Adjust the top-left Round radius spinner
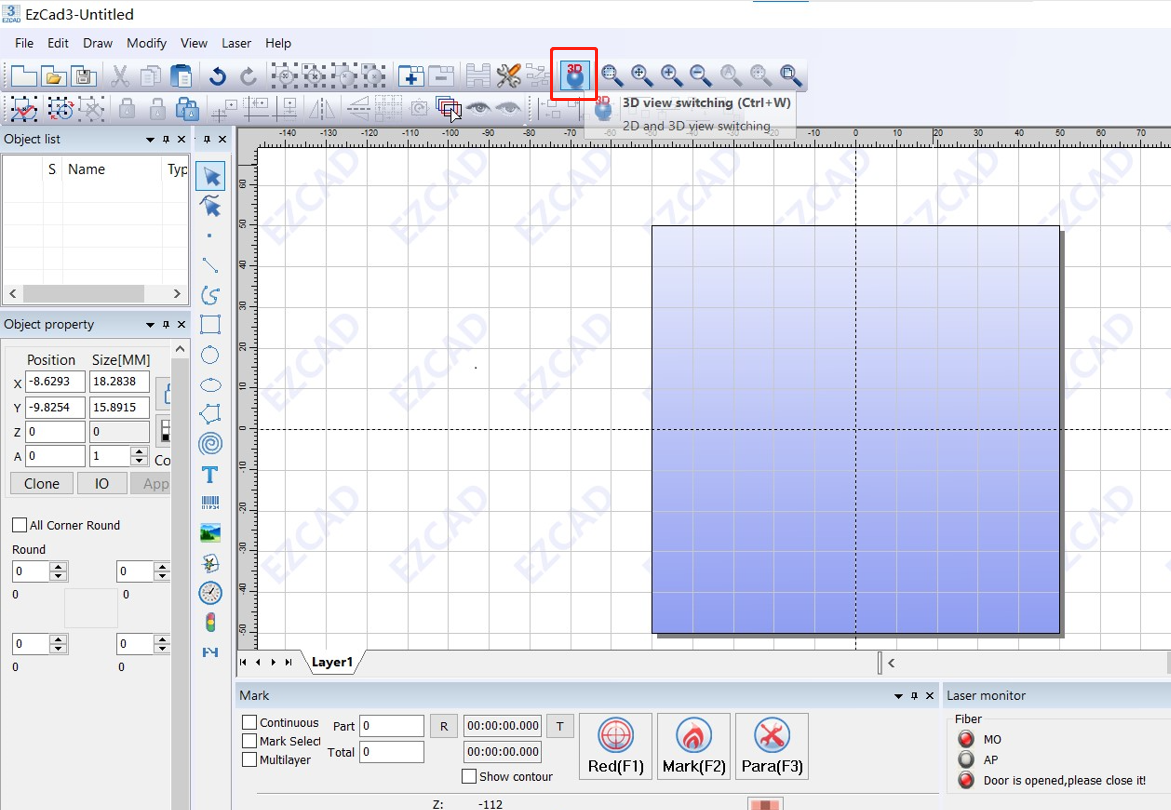 pyautogui.click(x=58, y=572)
